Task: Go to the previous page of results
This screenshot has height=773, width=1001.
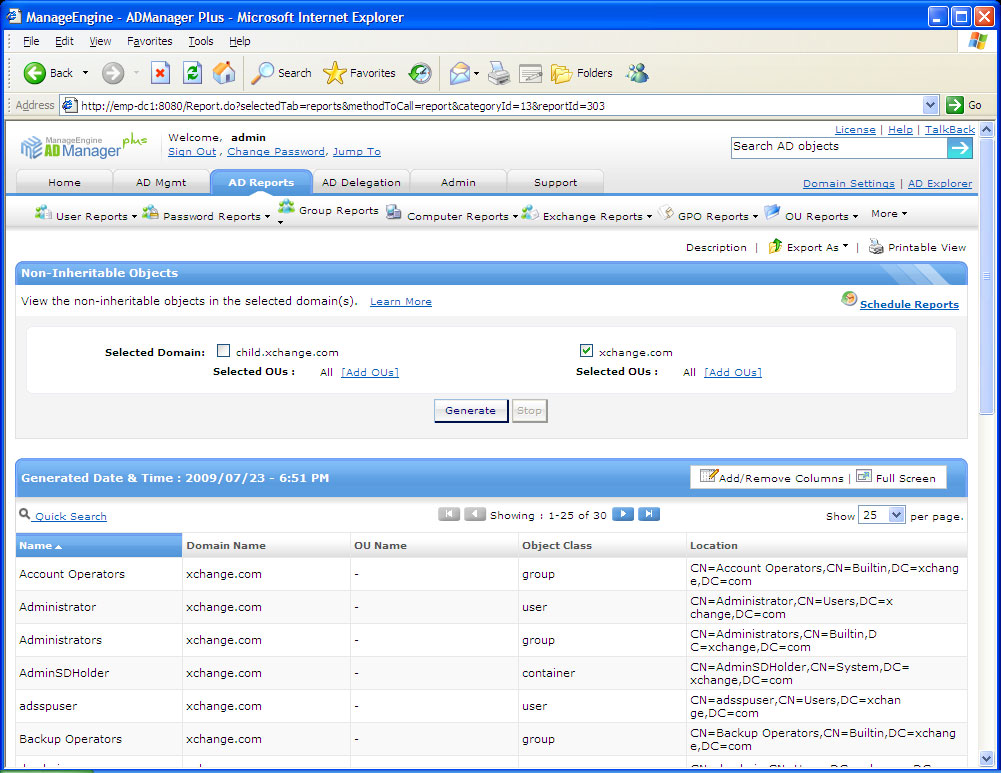Action: tap(474, 514)
